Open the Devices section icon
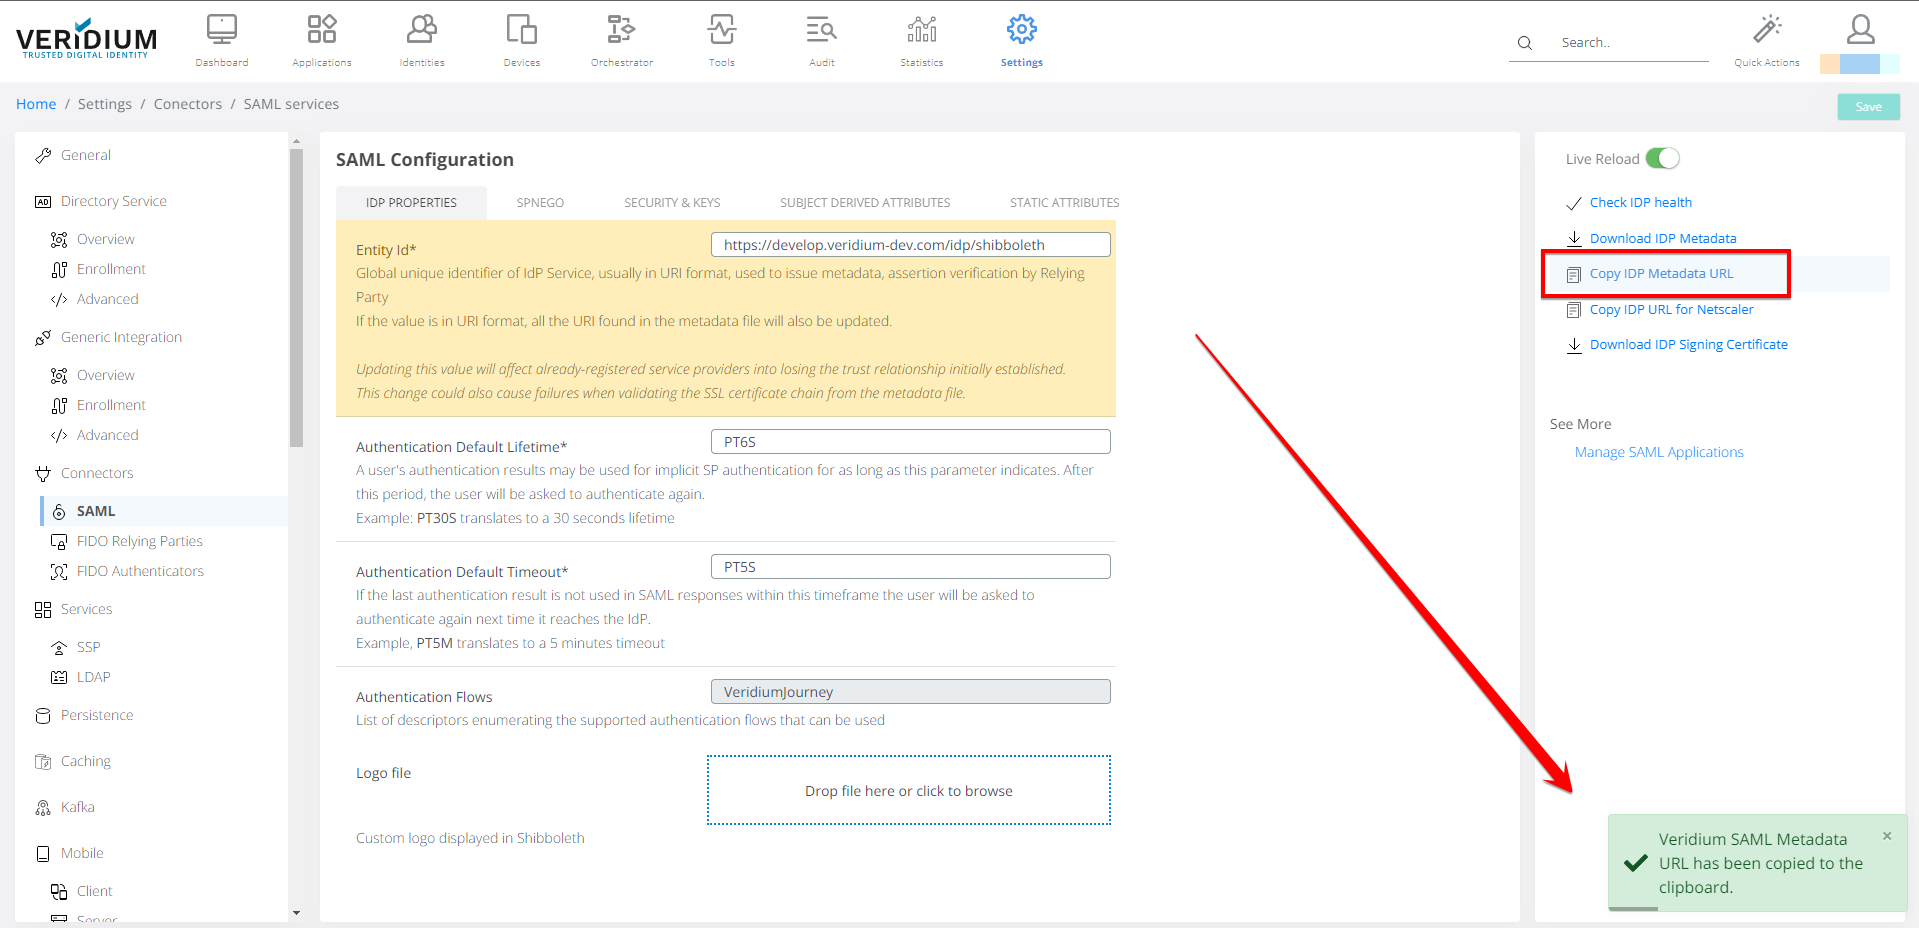Screen dimensions: 1919x928 pyautogui.click(x=521, y=30)
